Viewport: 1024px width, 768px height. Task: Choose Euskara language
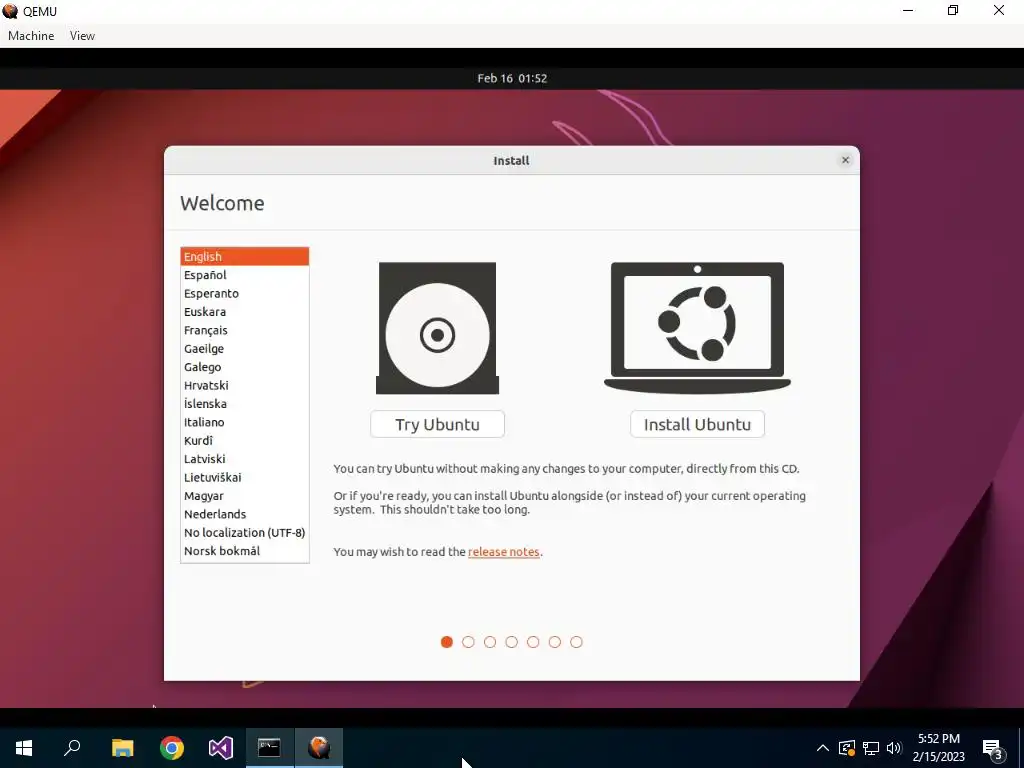[x=245, y=312]
